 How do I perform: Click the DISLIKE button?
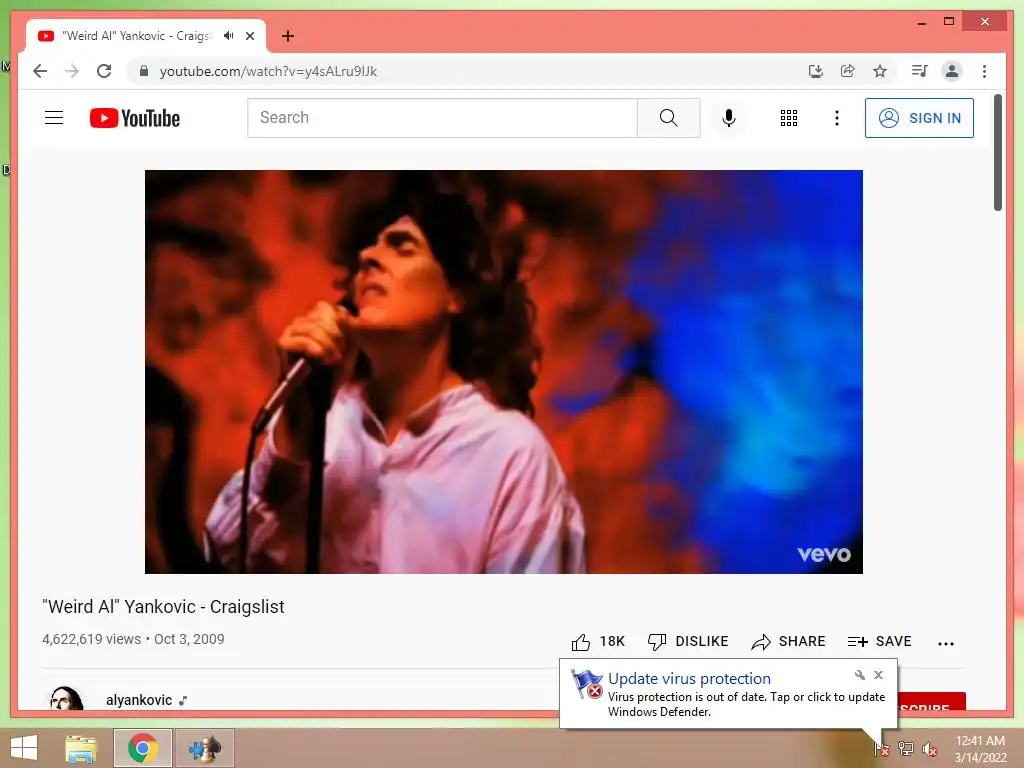pyautogui.click(x=688, y=642)
